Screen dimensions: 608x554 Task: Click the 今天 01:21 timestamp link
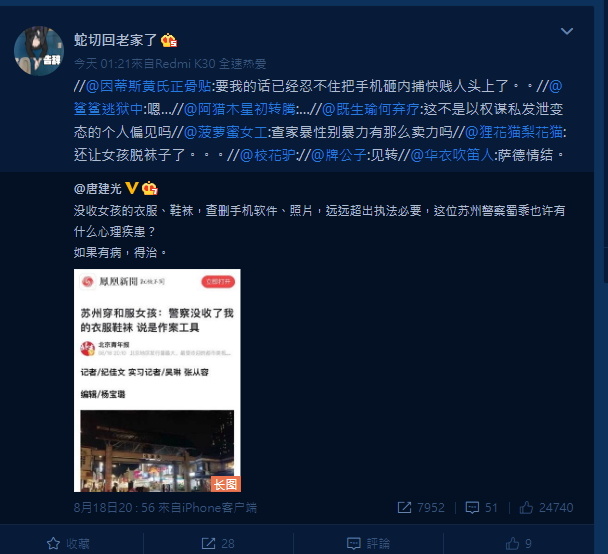point(102,63)
